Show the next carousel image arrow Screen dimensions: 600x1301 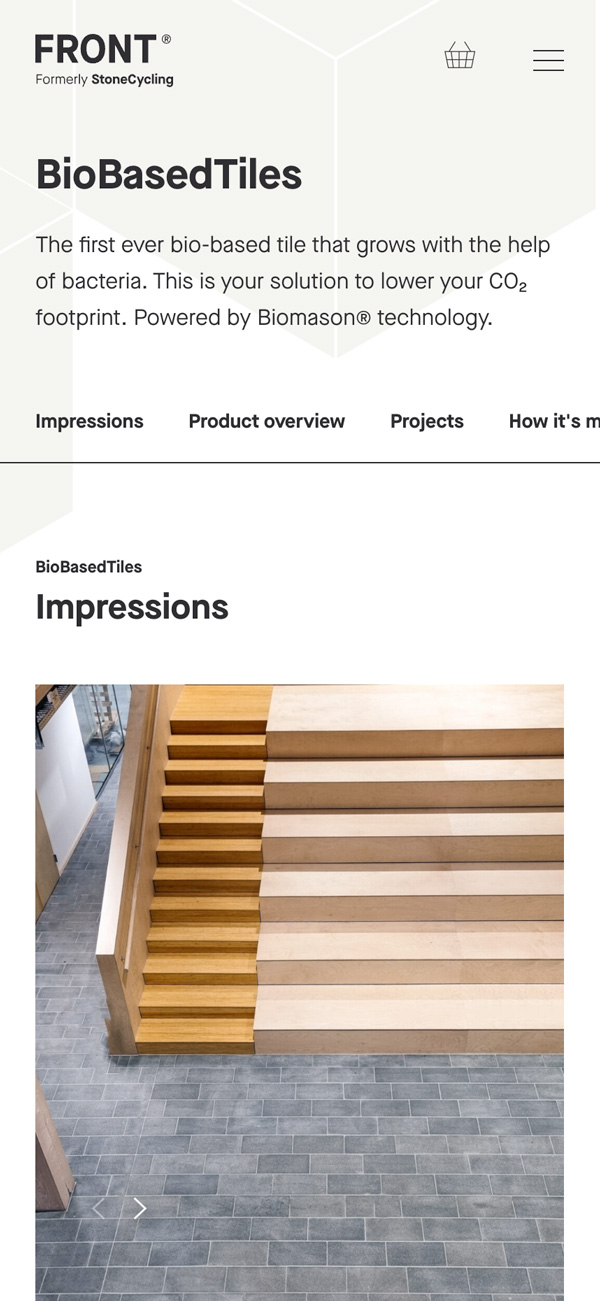(140, 1208)
